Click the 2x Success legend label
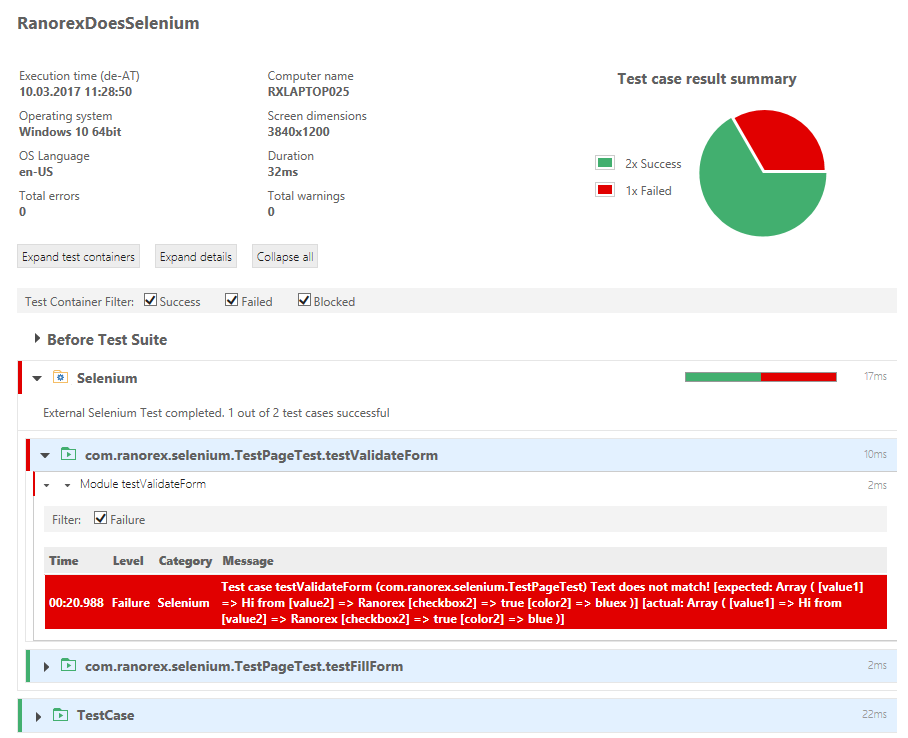 pos(653,164)
